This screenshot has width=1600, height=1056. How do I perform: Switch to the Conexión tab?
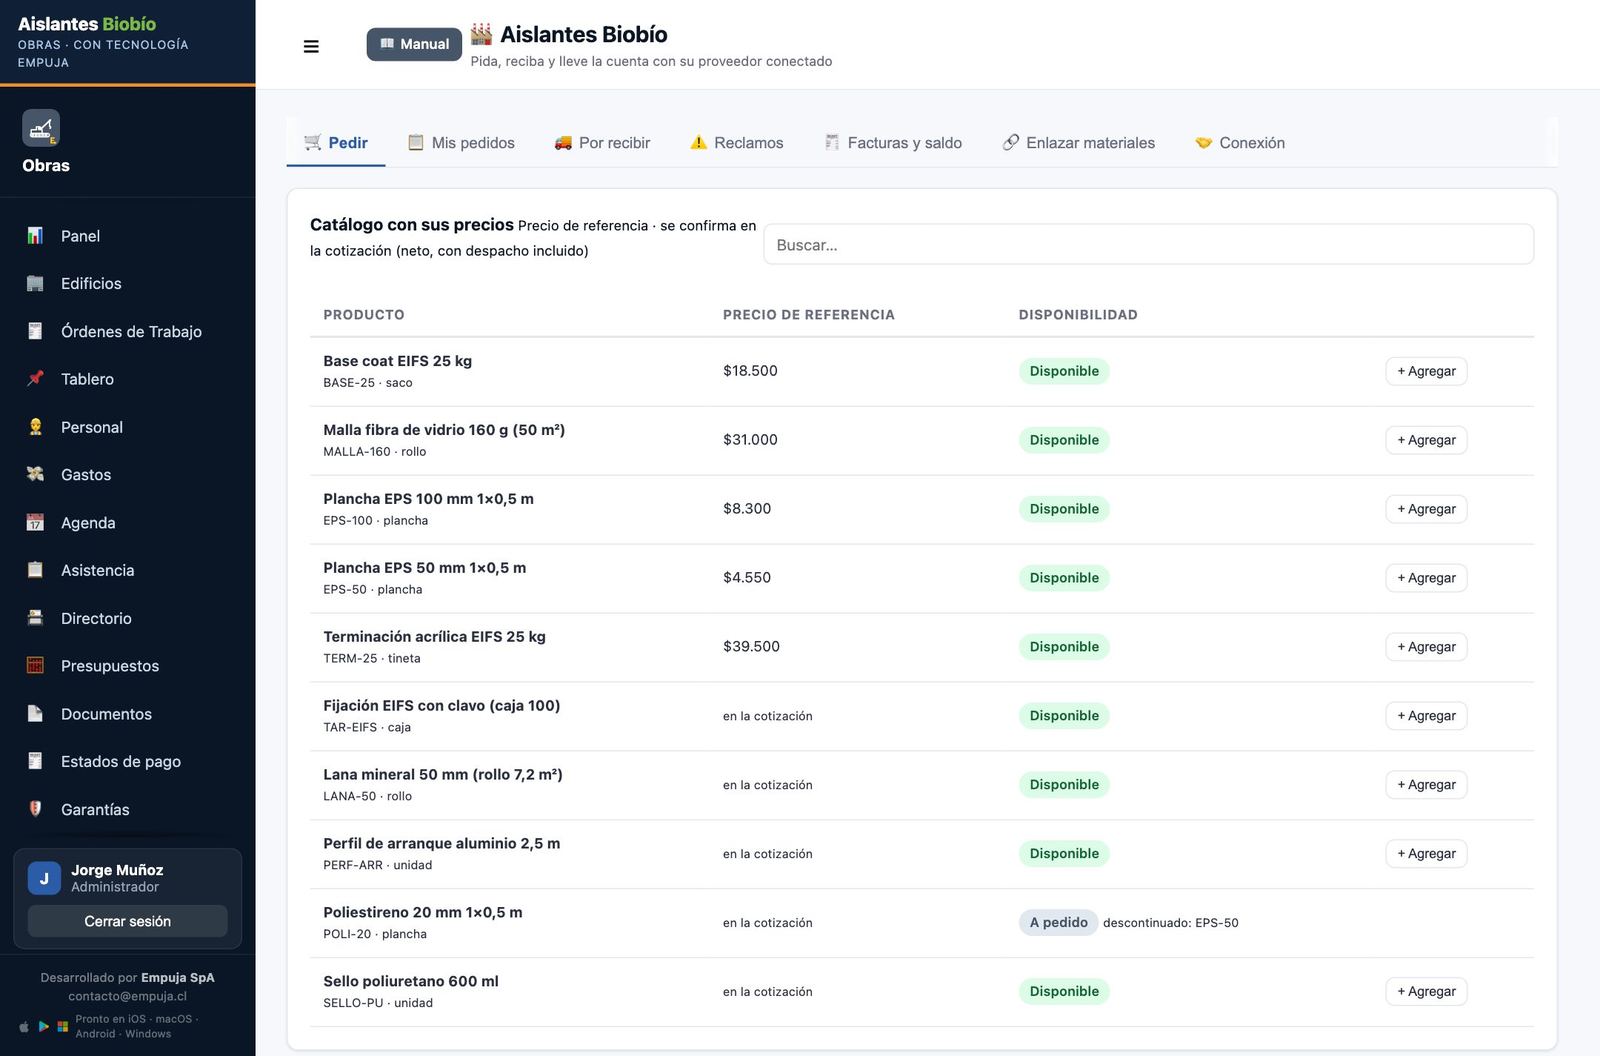[1240, 143]
